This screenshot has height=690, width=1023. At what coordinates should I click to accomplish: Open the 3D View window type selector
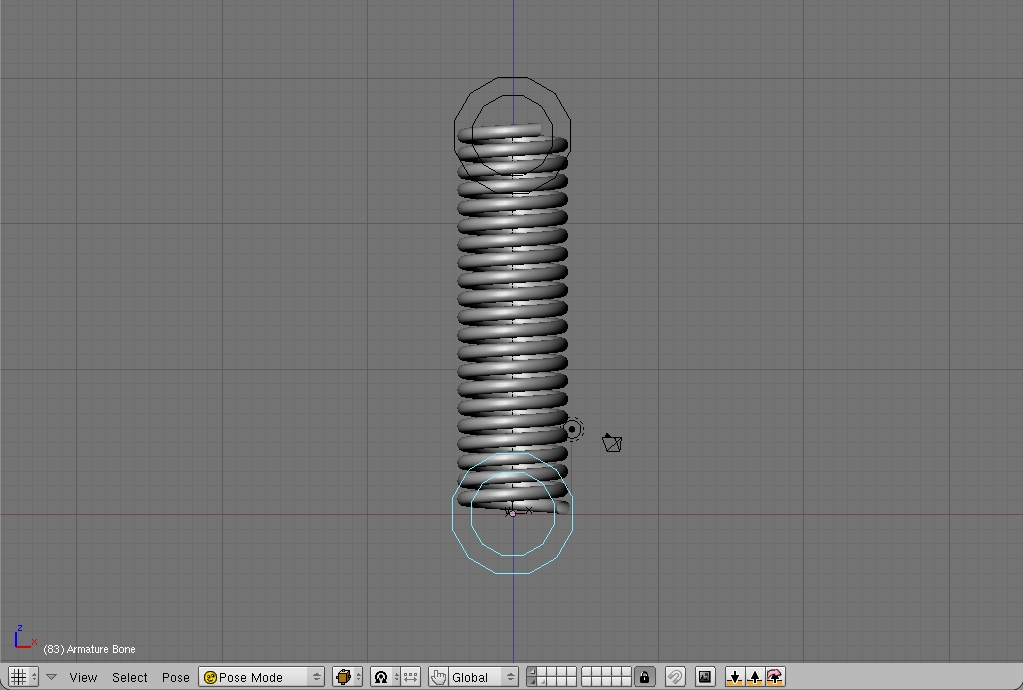(23, 677)
